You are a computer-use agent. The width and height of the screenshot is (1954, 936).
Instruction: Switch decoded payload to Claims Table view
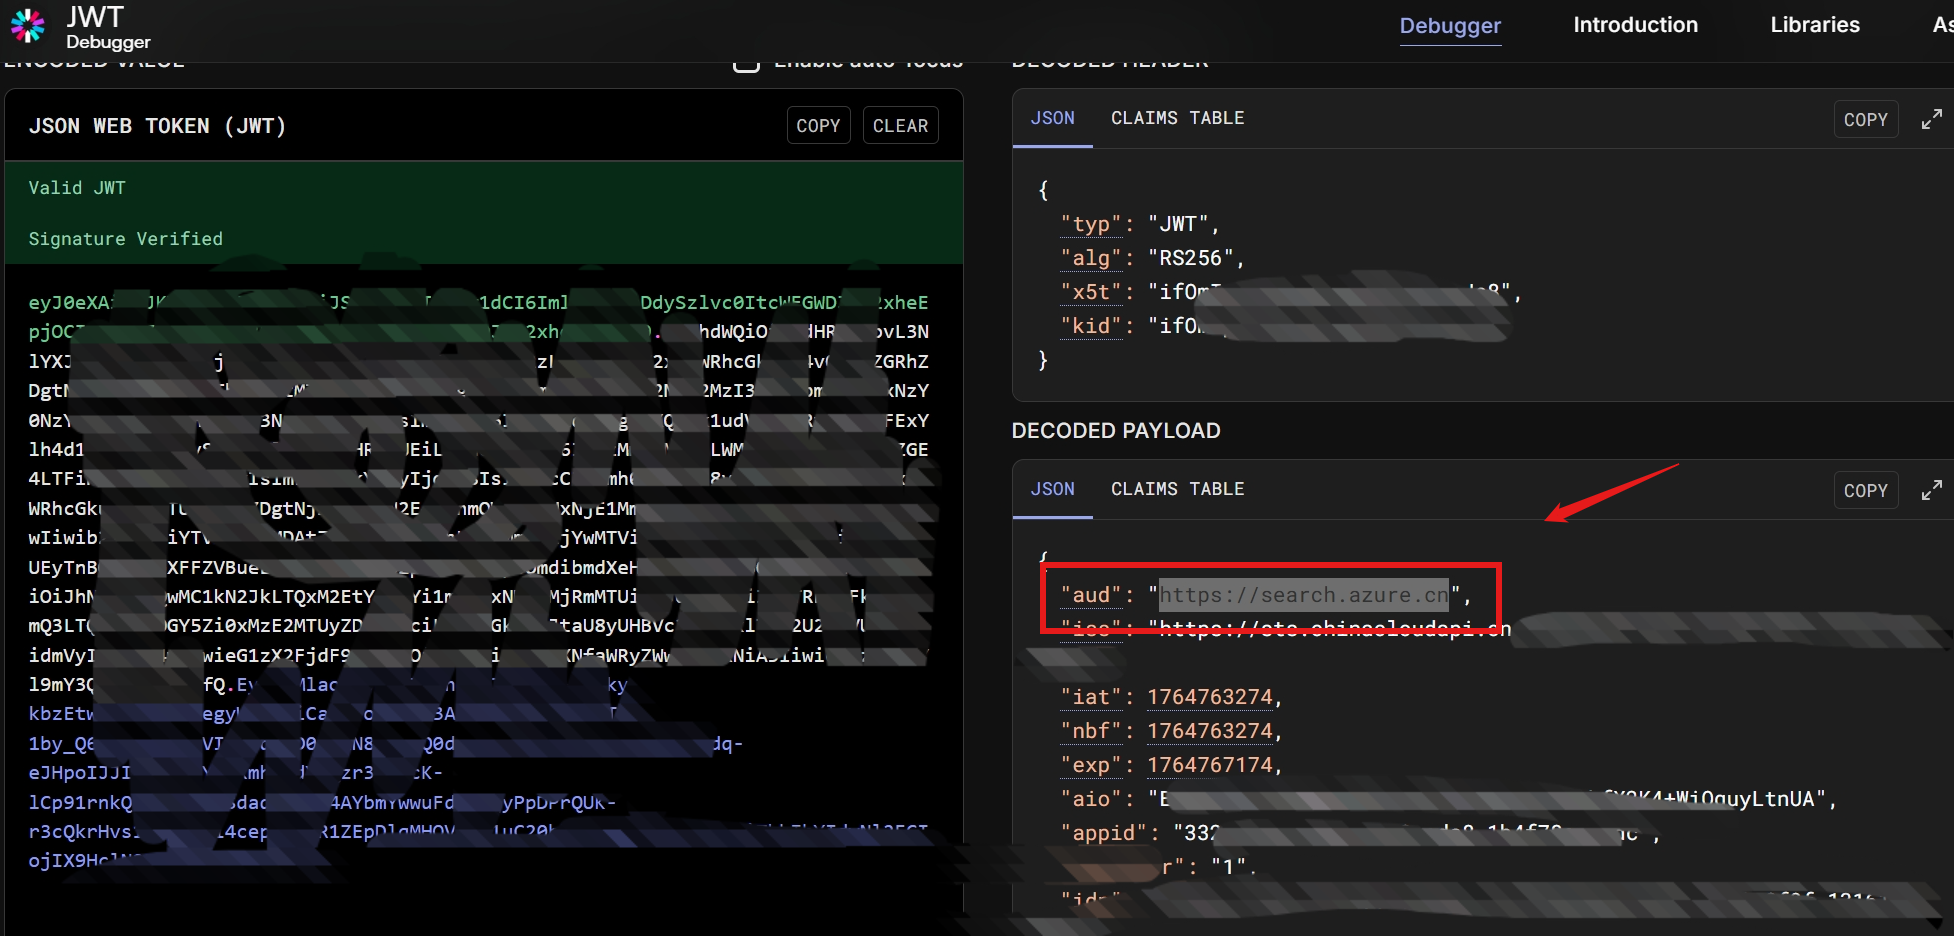point(1177,489)
